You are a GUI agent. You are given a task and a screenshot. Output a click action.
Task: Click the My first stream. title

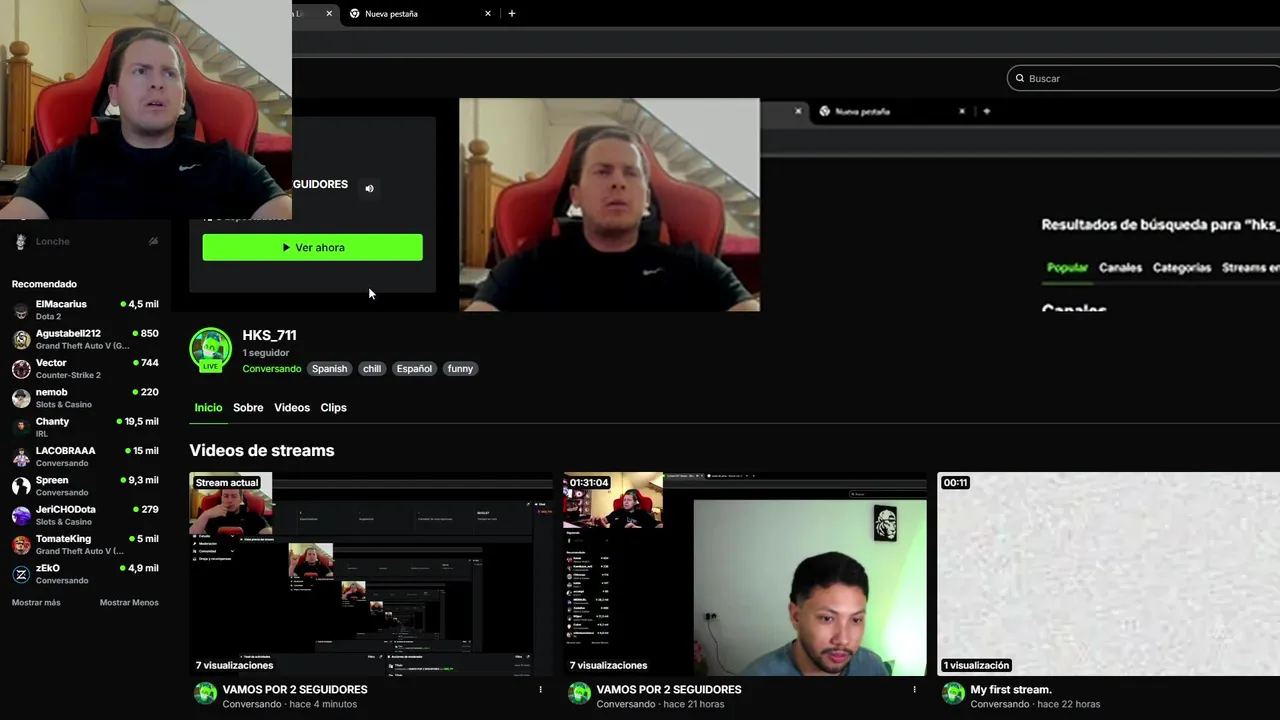click(x=1011, y=689)
